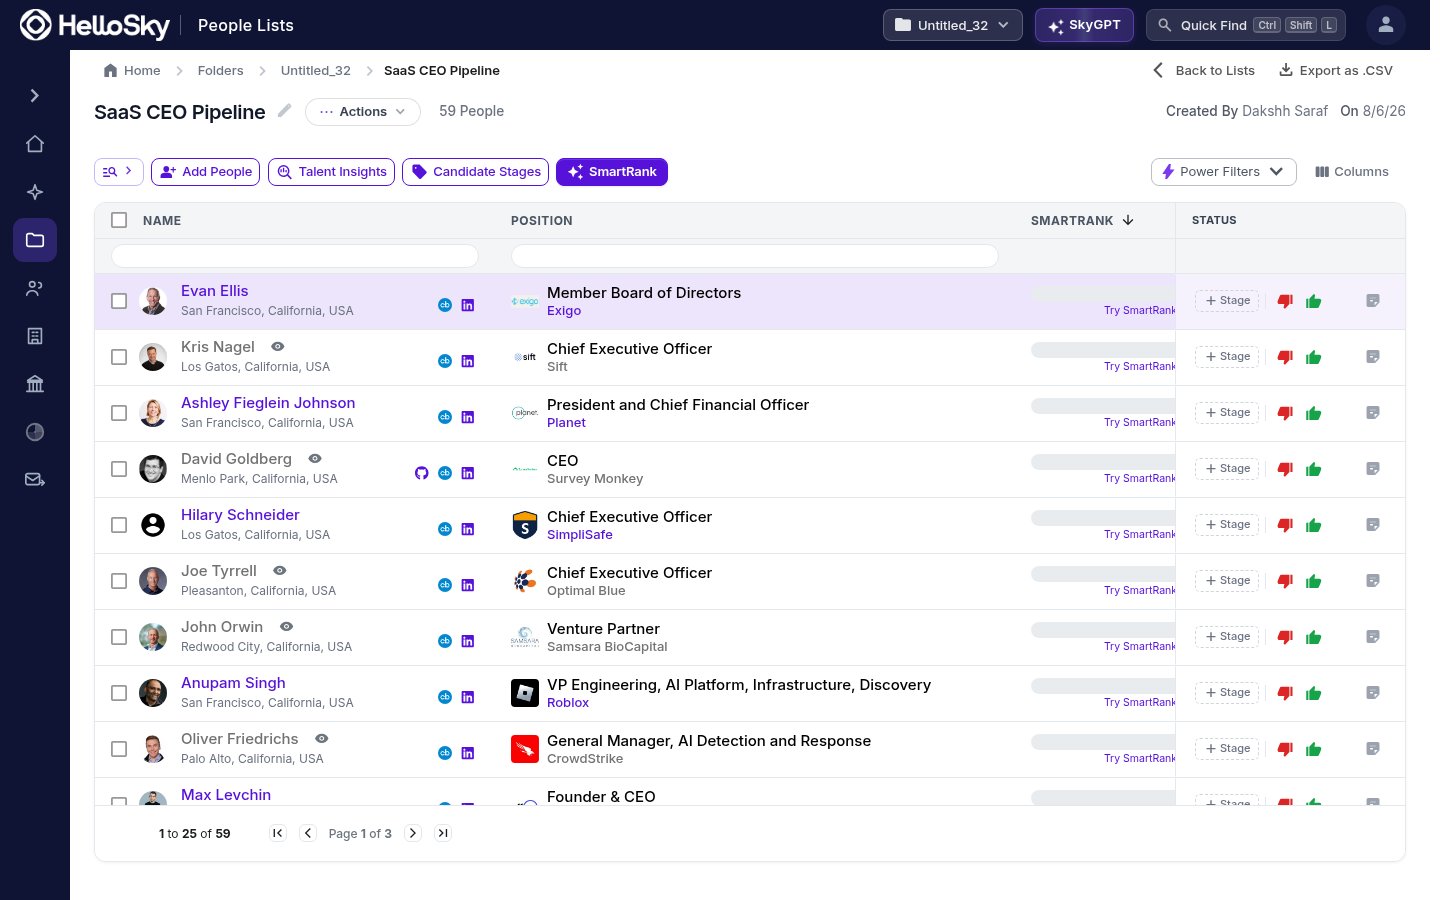Open Anupam Singh's Crunchbase icon
Screen dimensions: 1440x900
[x=445, y=697]
